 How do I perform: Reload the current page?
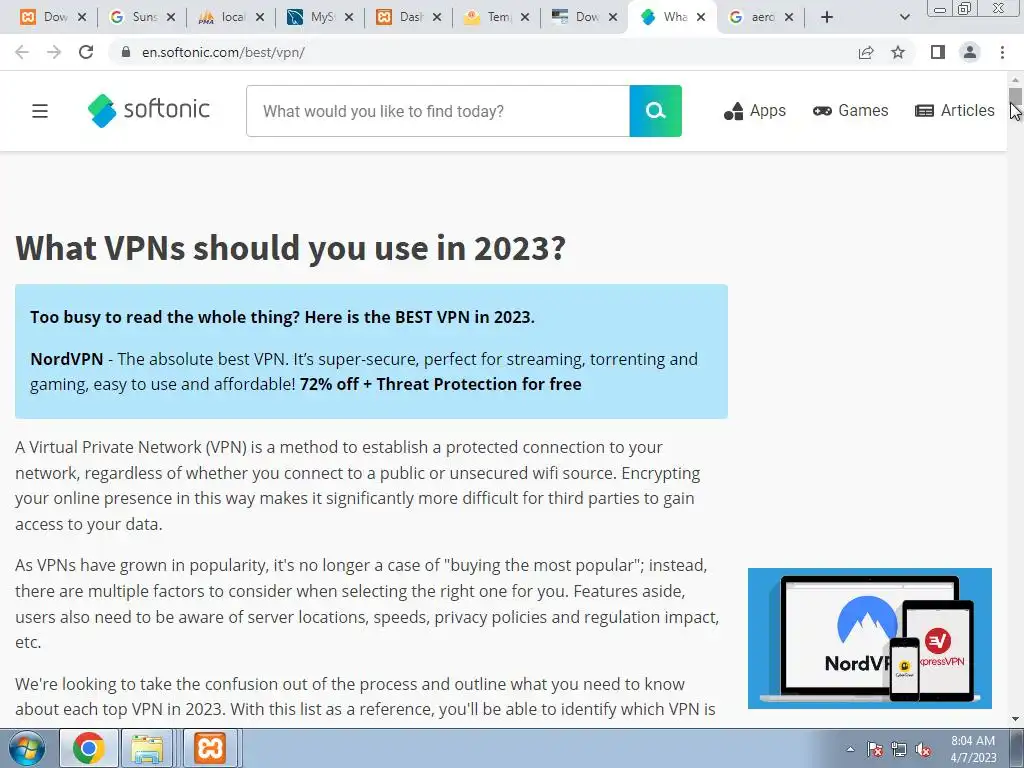point(86,52)
